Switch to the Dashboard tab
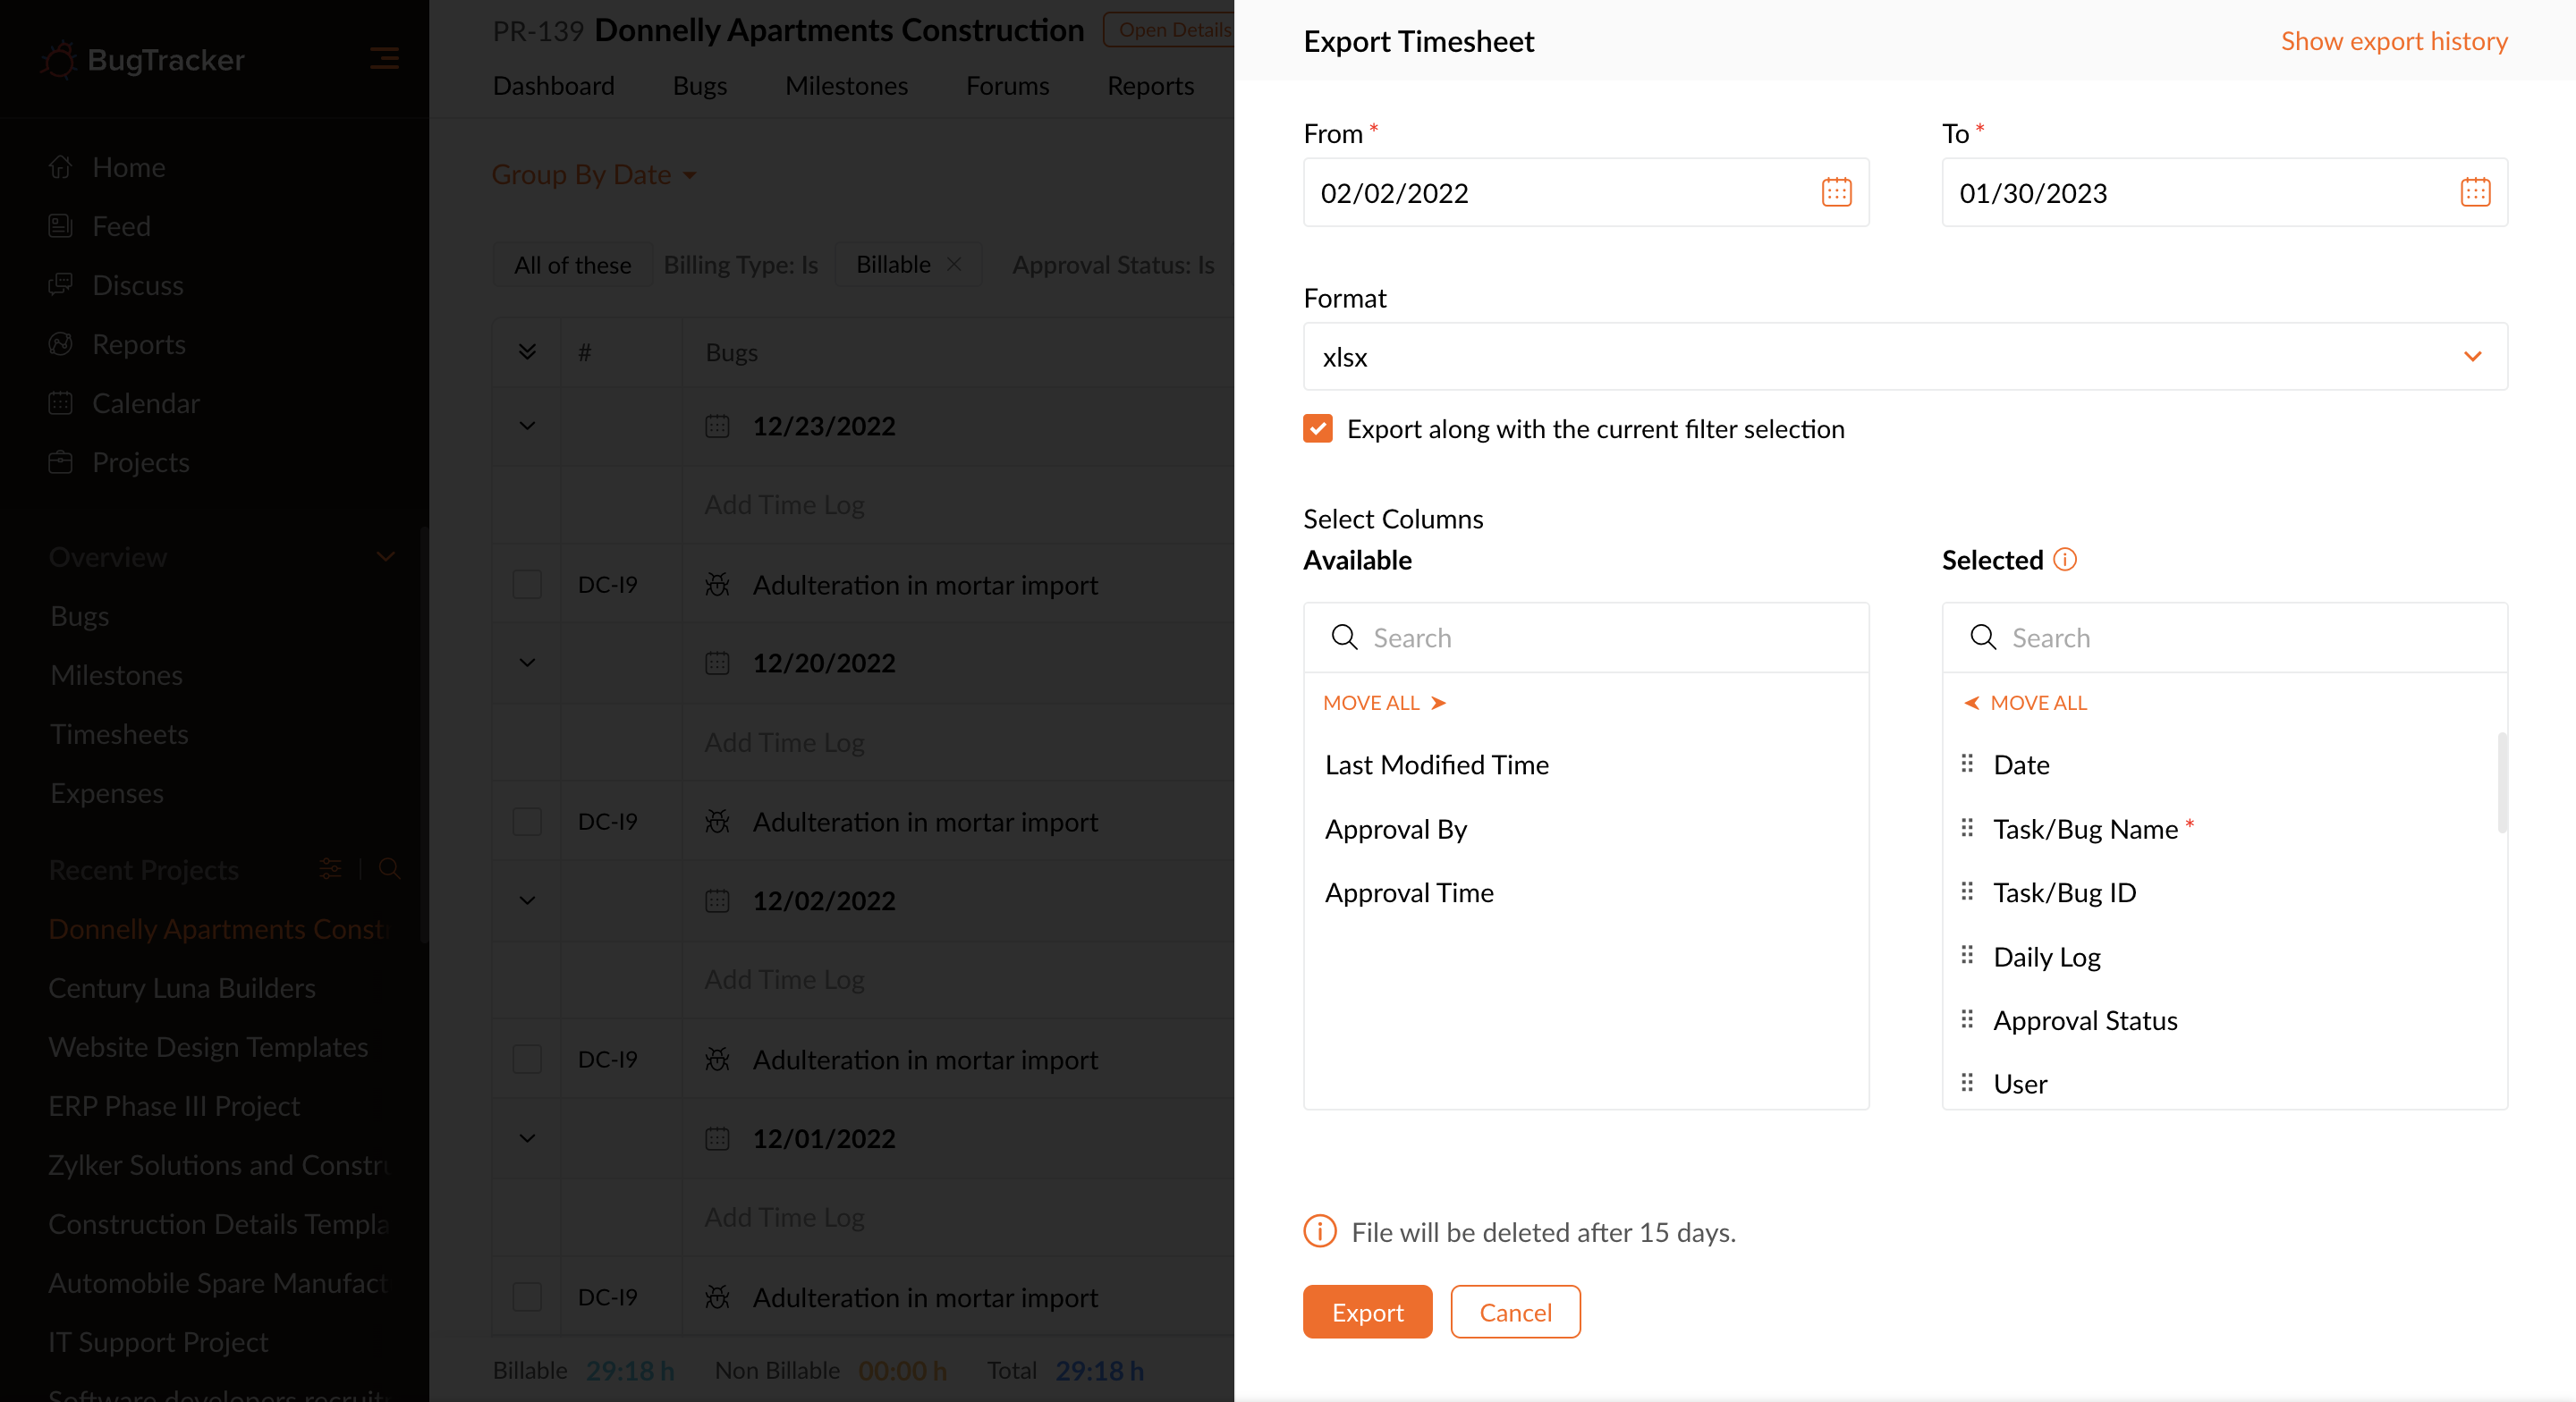Viewport: 2576px width, 1402px height. tap(553, 85)
